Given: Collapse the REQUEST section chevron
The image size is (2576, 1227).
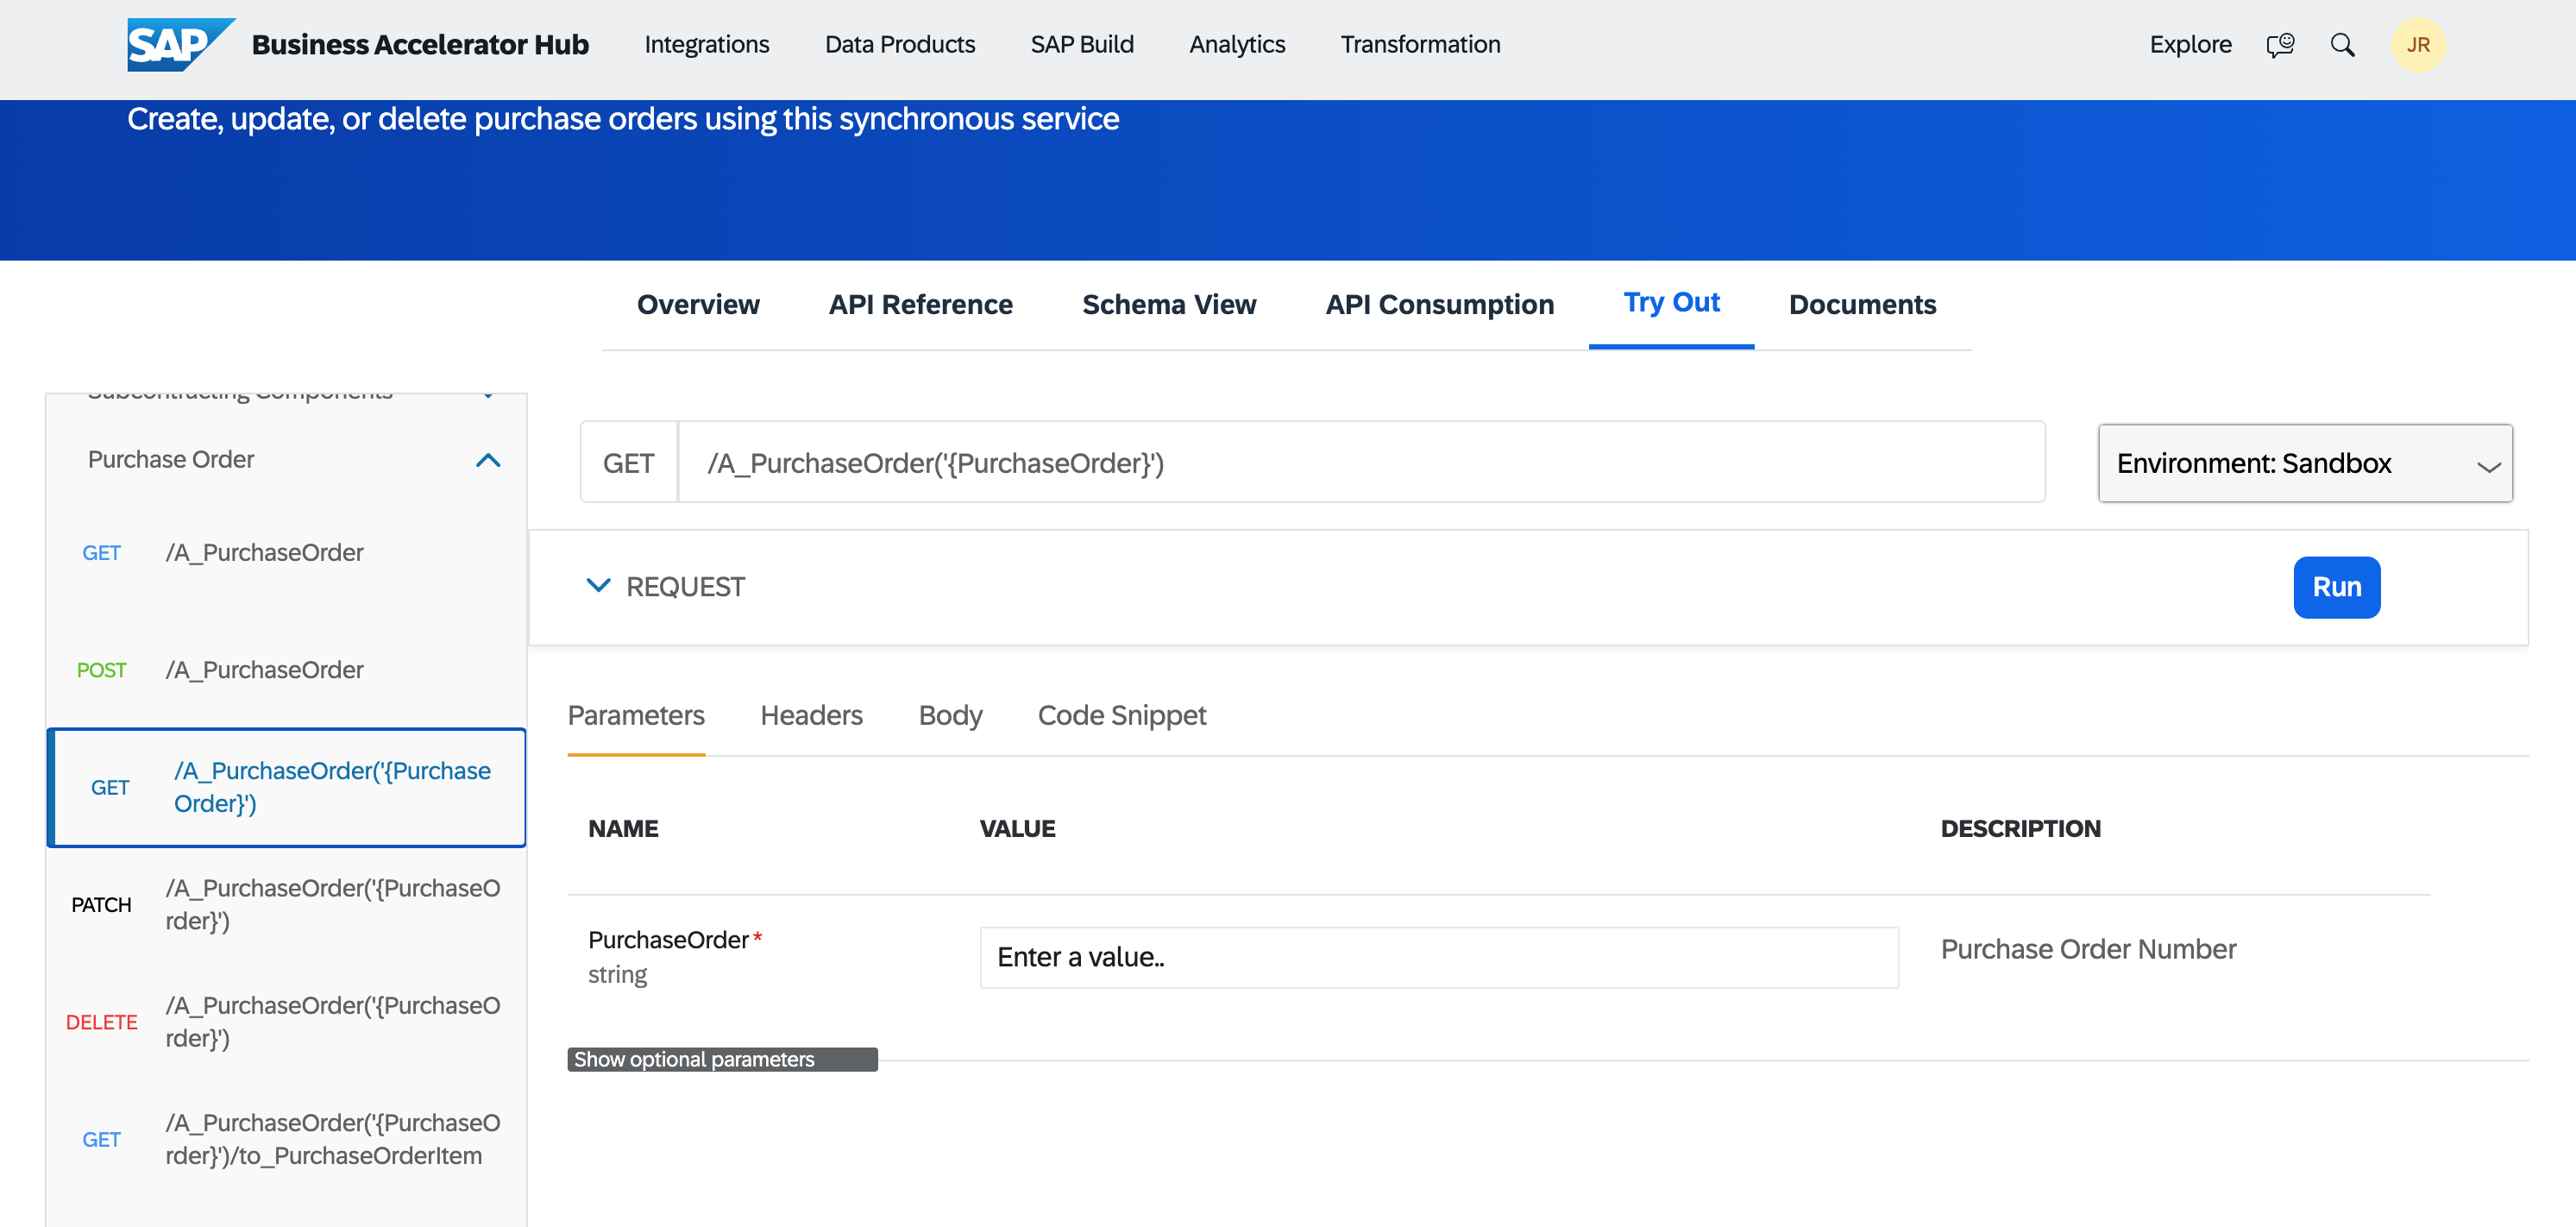Looking at the screenshot, I should [598, 586].
